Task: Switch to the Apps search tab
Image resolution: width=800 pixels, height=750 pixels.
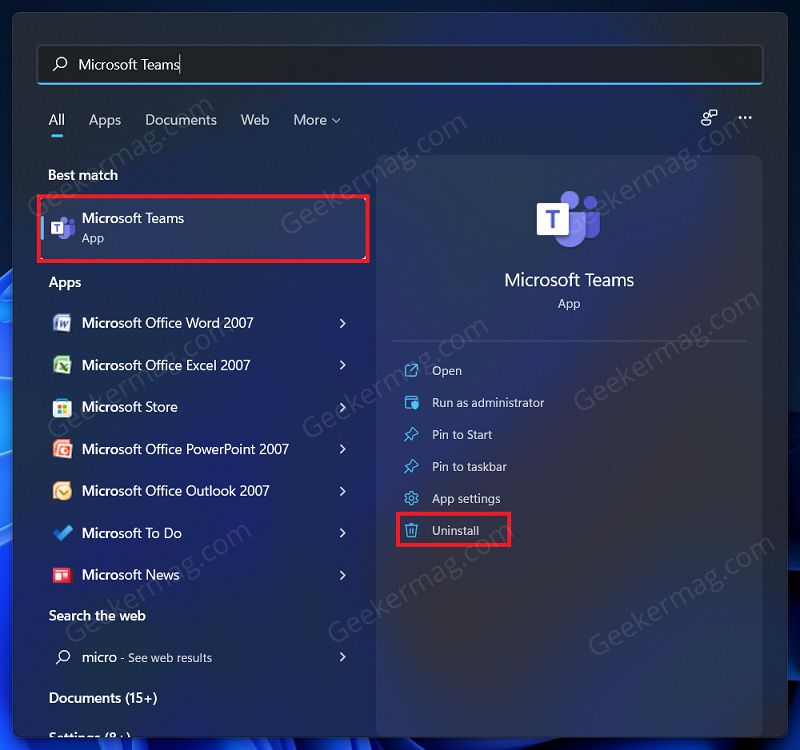Action: tap(105, 120)
